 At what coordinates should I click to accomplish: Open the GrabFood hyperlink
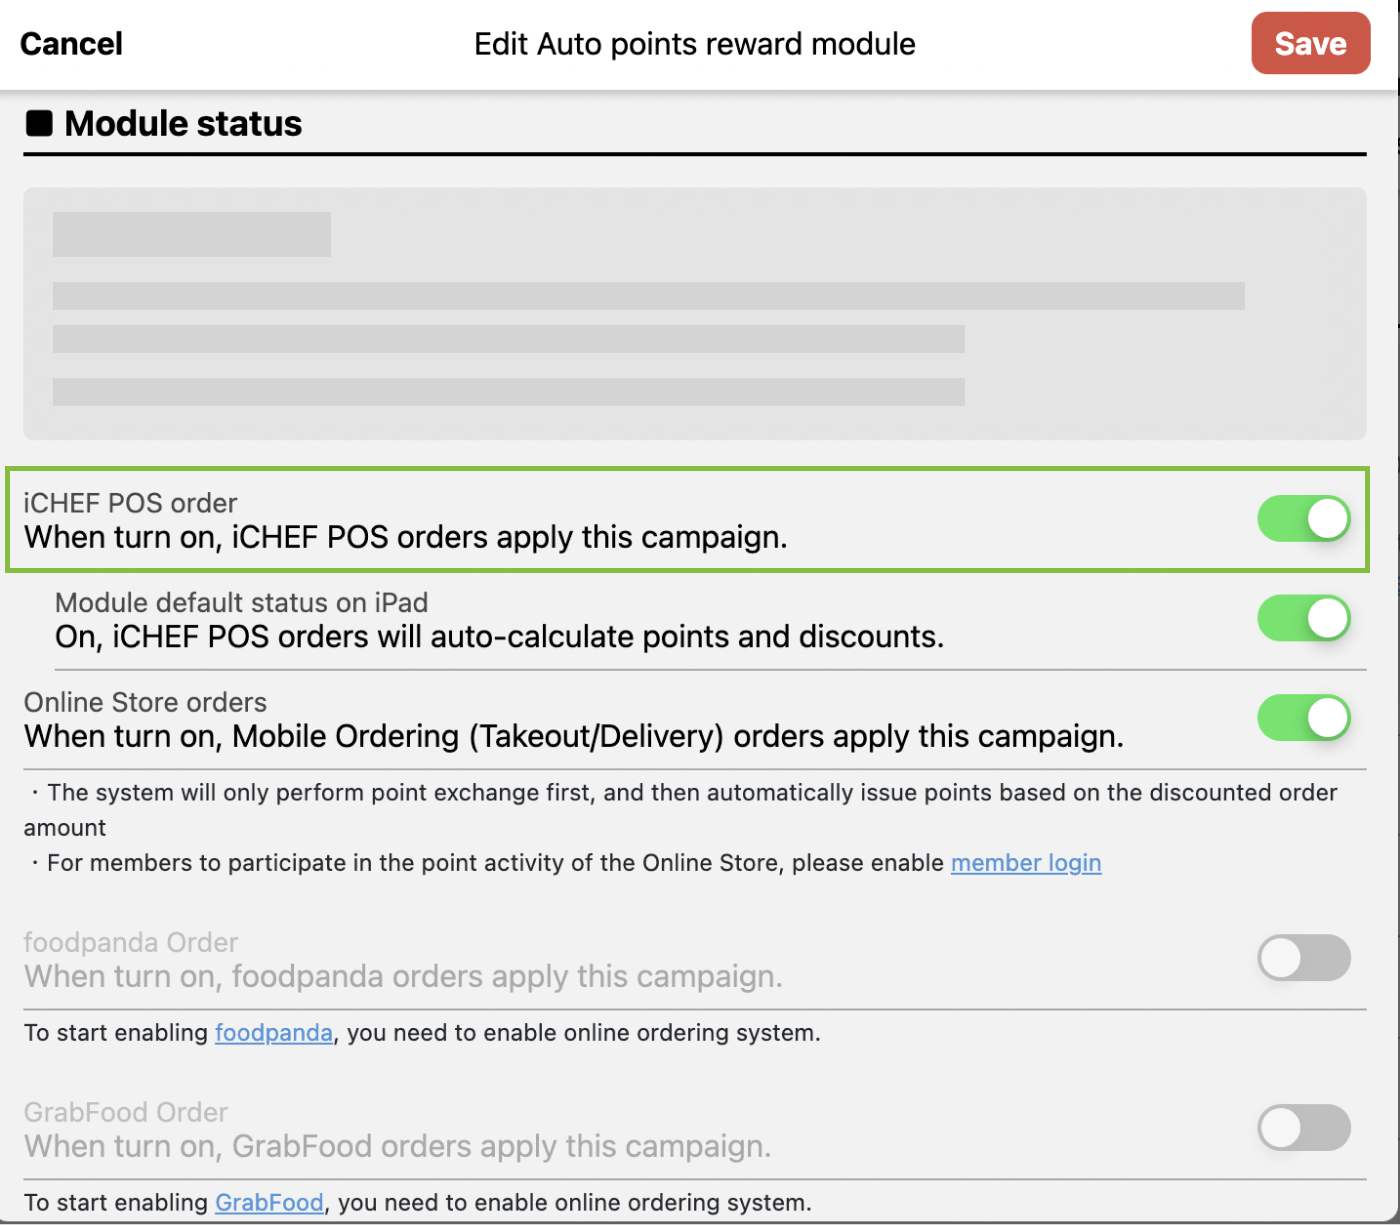tap(269, 1202)
